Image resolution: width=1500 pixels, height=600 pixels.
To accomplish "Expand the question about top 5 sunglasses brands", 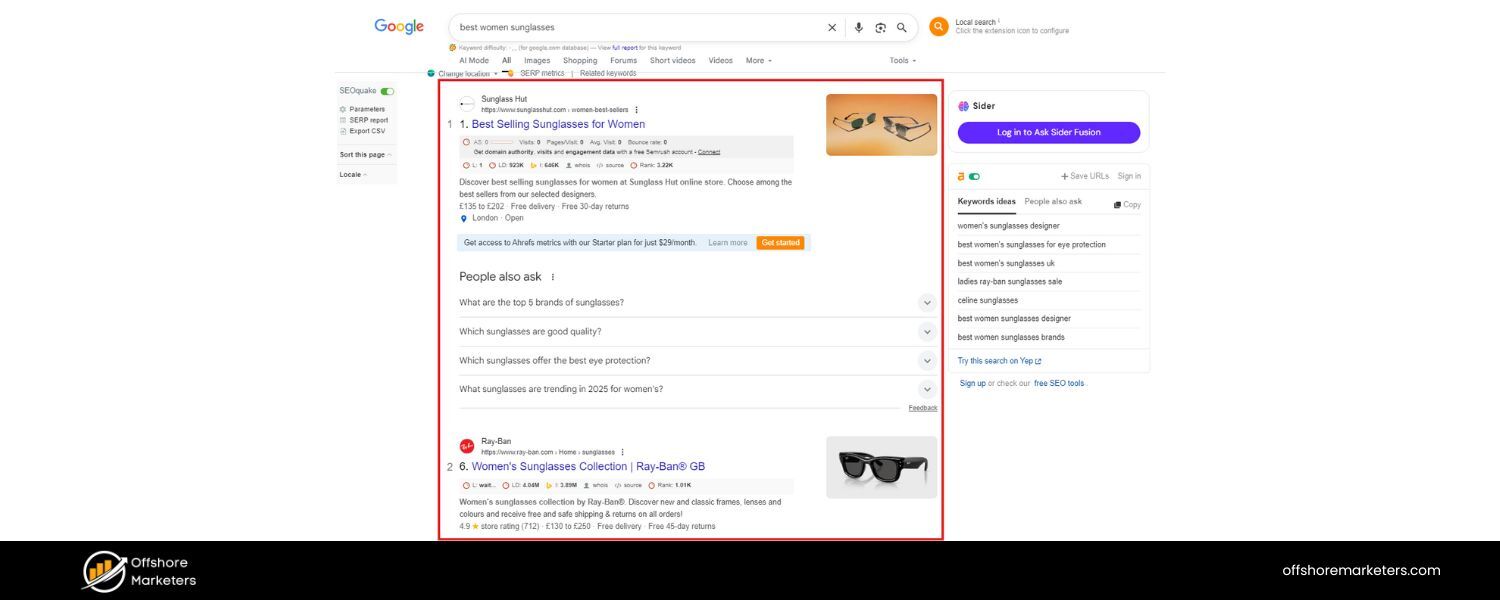I will pos(926,301).
